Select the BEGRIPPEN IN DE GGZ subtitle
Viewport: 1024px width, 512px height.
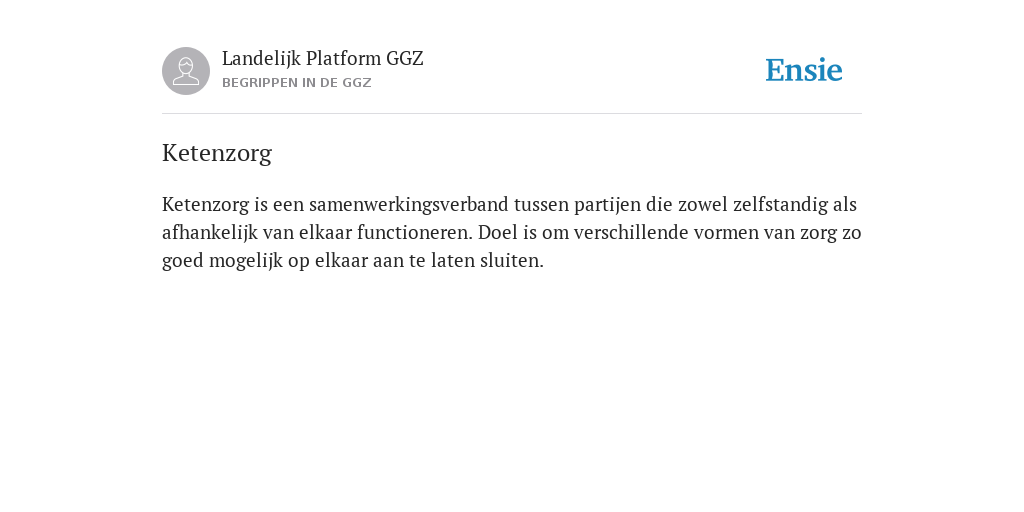[296, 83]
